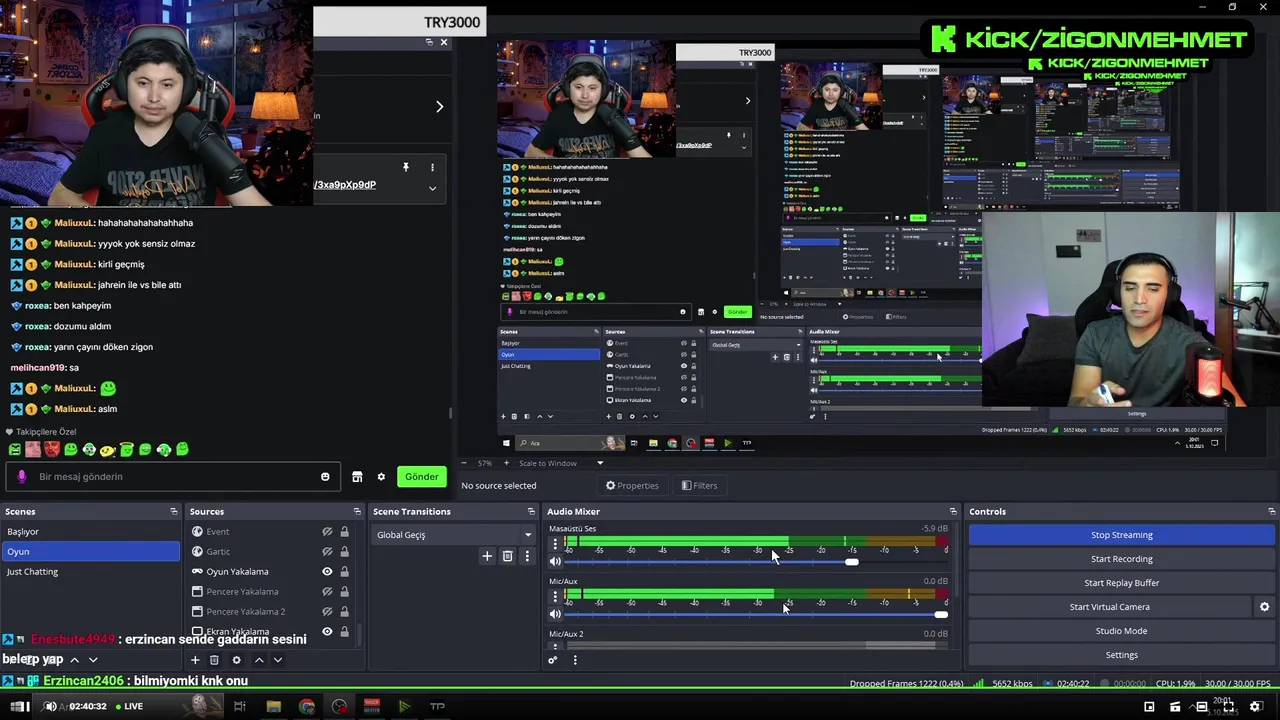Undock the Sources panel
The height and width of the screenshot is (720, 1280).
coord(358,512)
